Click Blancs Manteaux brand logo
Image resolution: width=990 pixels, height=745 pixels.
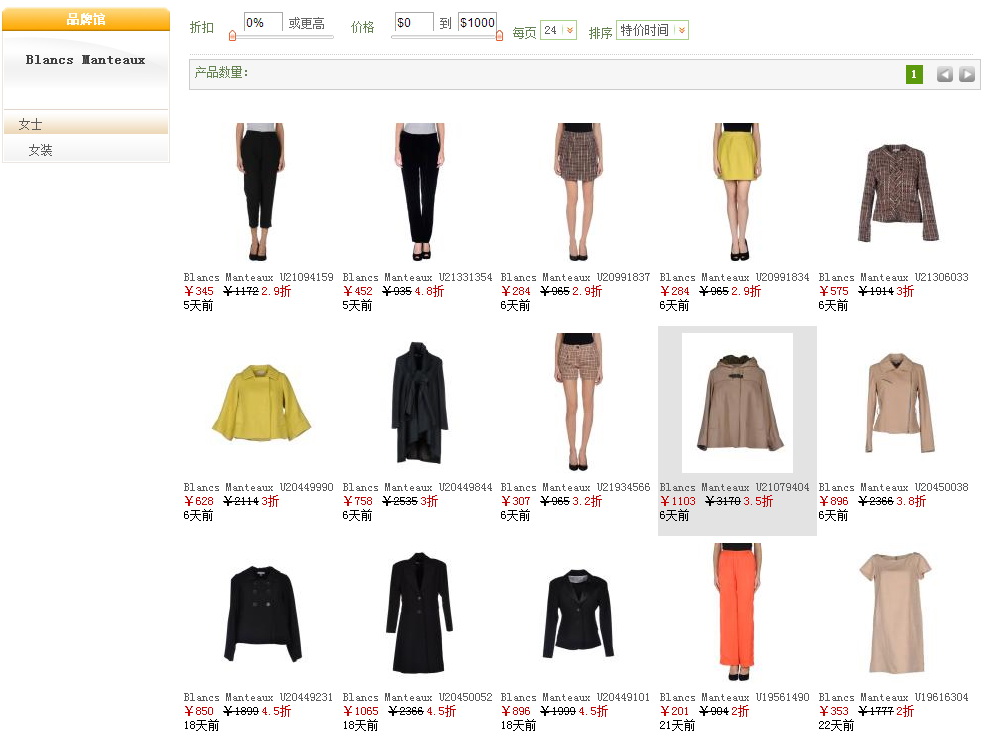click(x=85, y=60)
